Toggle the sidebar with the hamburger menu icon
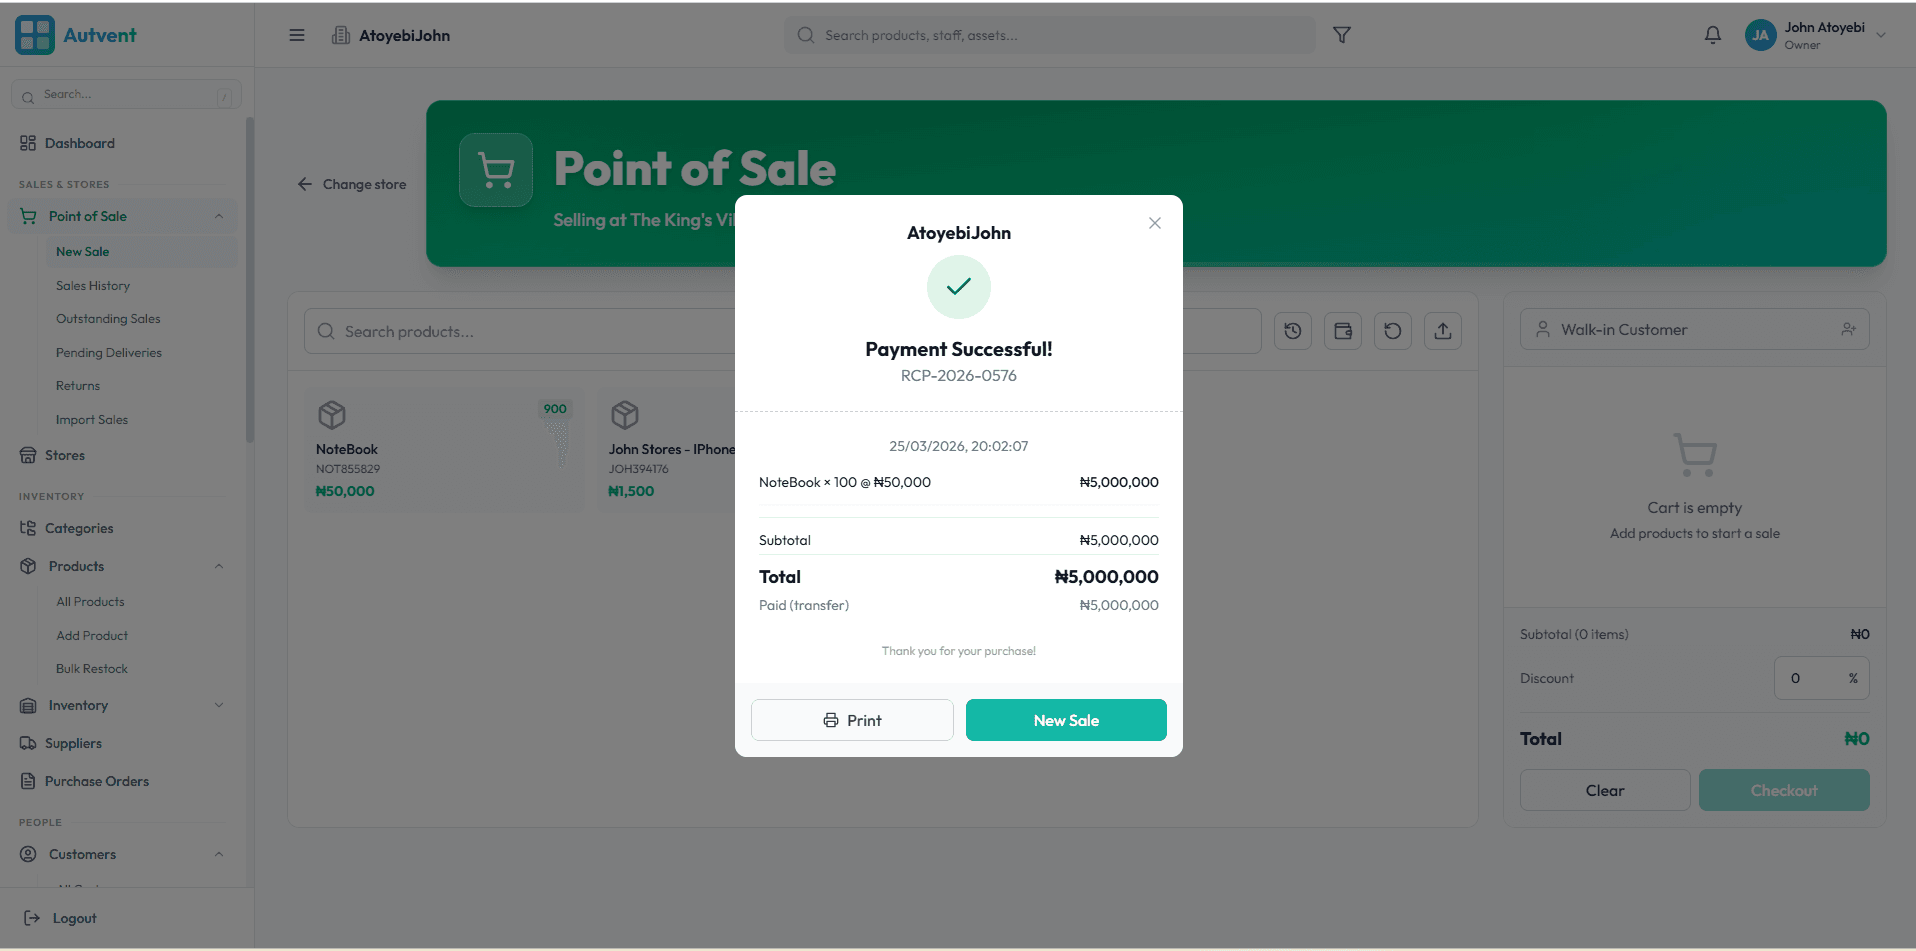The image size is (1916, 951). [296, 34]
